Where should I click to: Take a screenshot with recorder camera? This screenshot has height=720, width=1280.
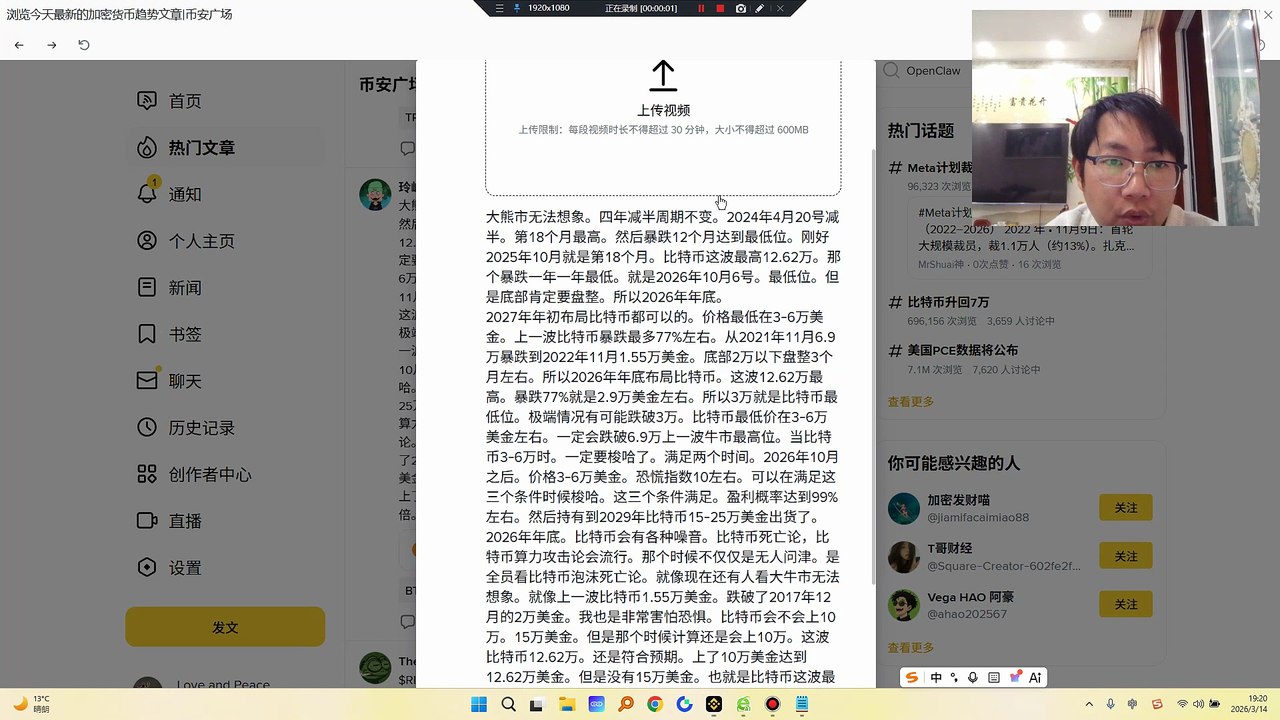(740, 8)
